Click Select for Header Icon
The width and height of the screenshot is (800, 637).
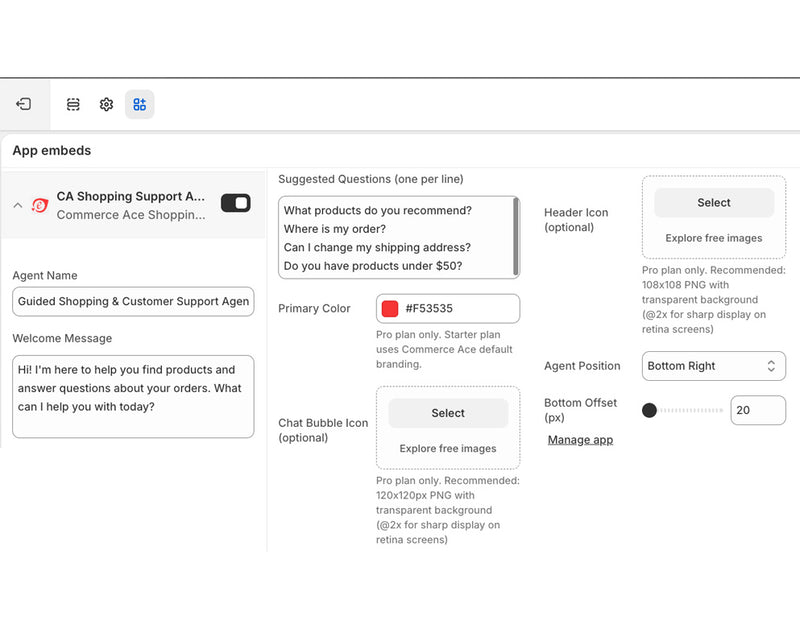714,202
